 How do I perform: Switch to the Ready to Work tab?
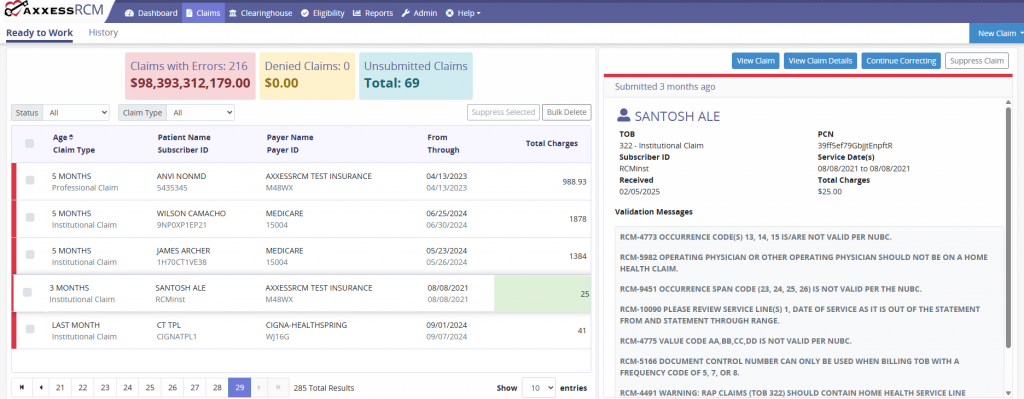[39, 33]
